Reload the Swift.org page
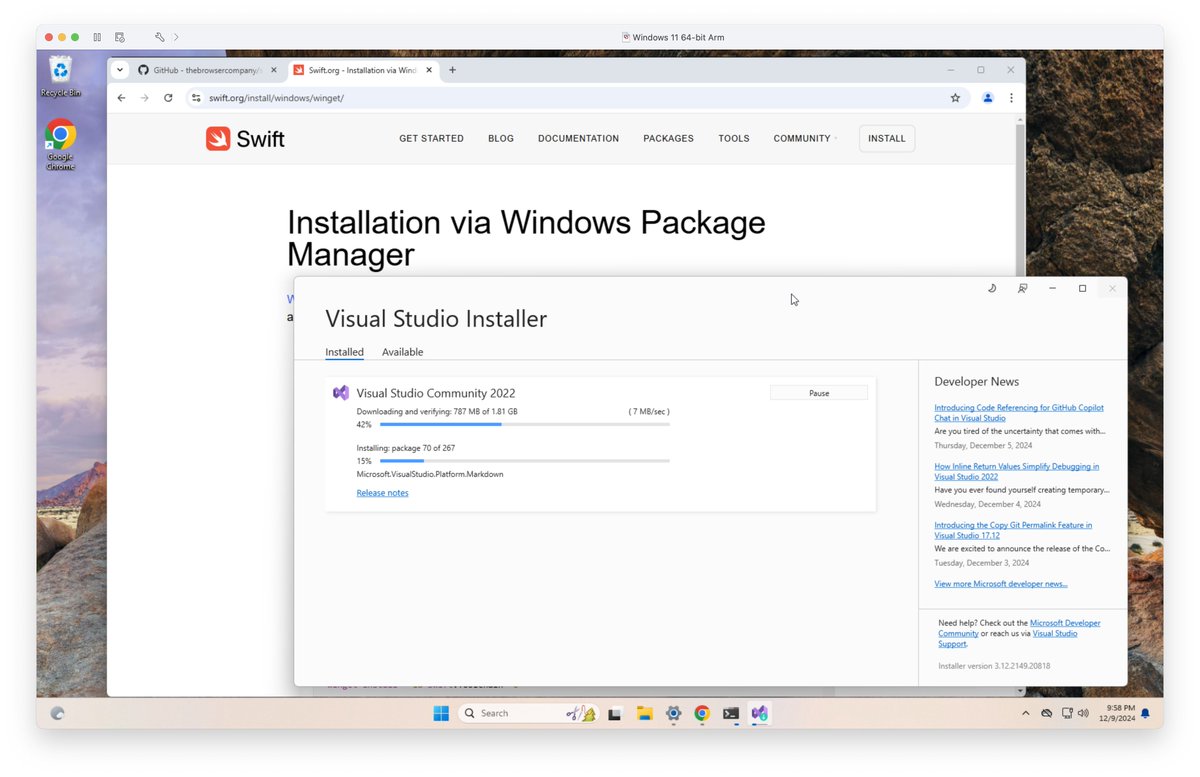The image size is (1200, 777). (168, 98)
